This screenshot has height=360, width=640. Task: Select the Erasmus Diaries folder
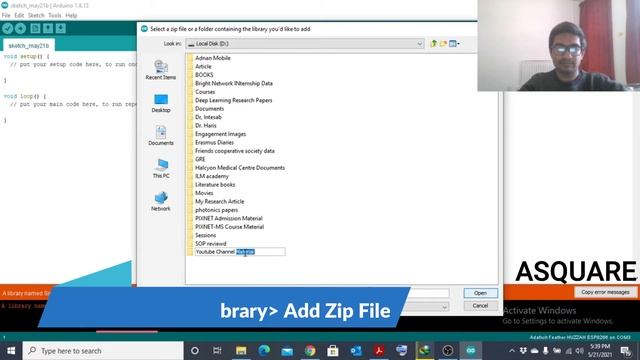(x=214, y=142)
